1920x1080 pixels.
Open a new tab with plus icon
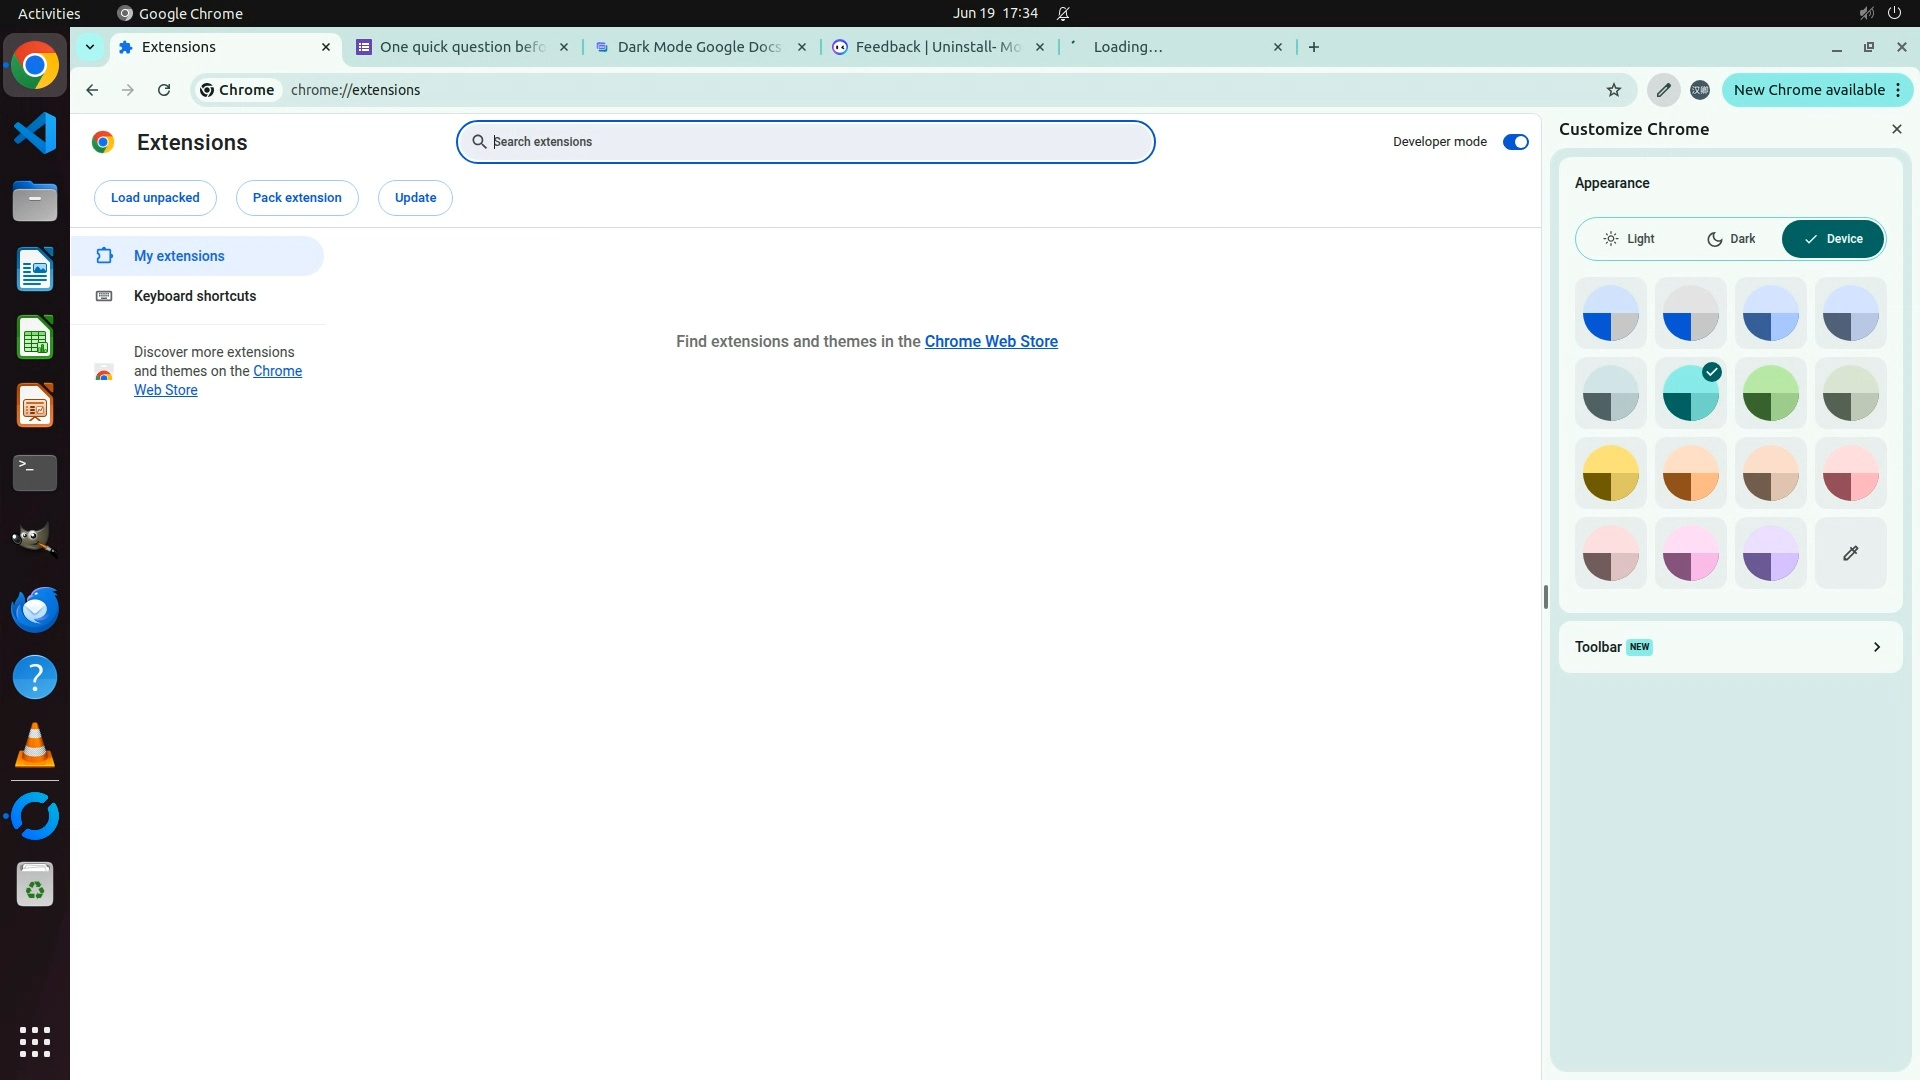(x=1314, y=47)
